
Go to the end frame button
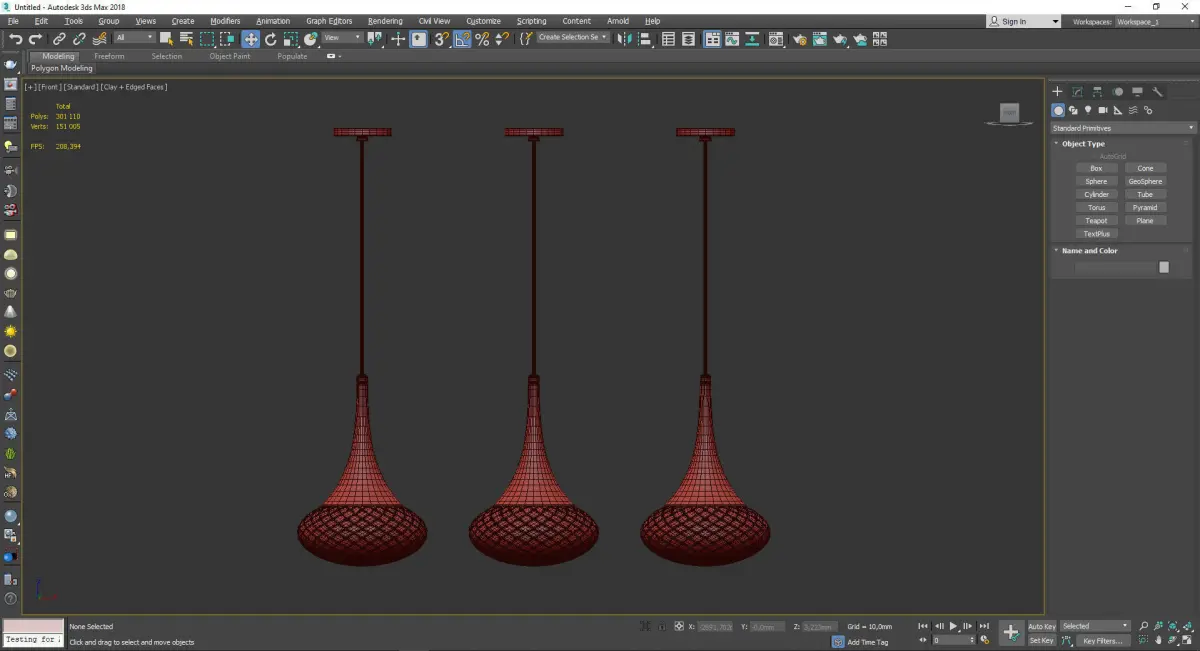(984, 626)
